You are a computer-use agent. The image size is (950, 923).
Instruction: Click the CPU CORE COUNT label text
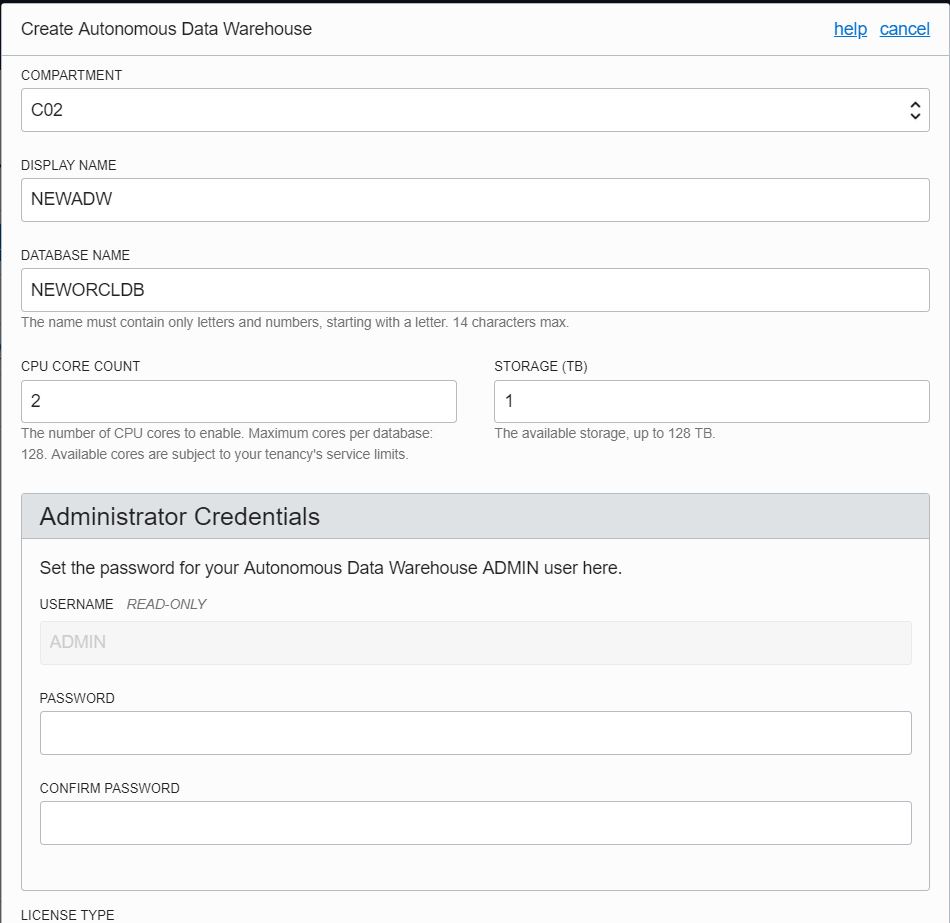[81, 366]
